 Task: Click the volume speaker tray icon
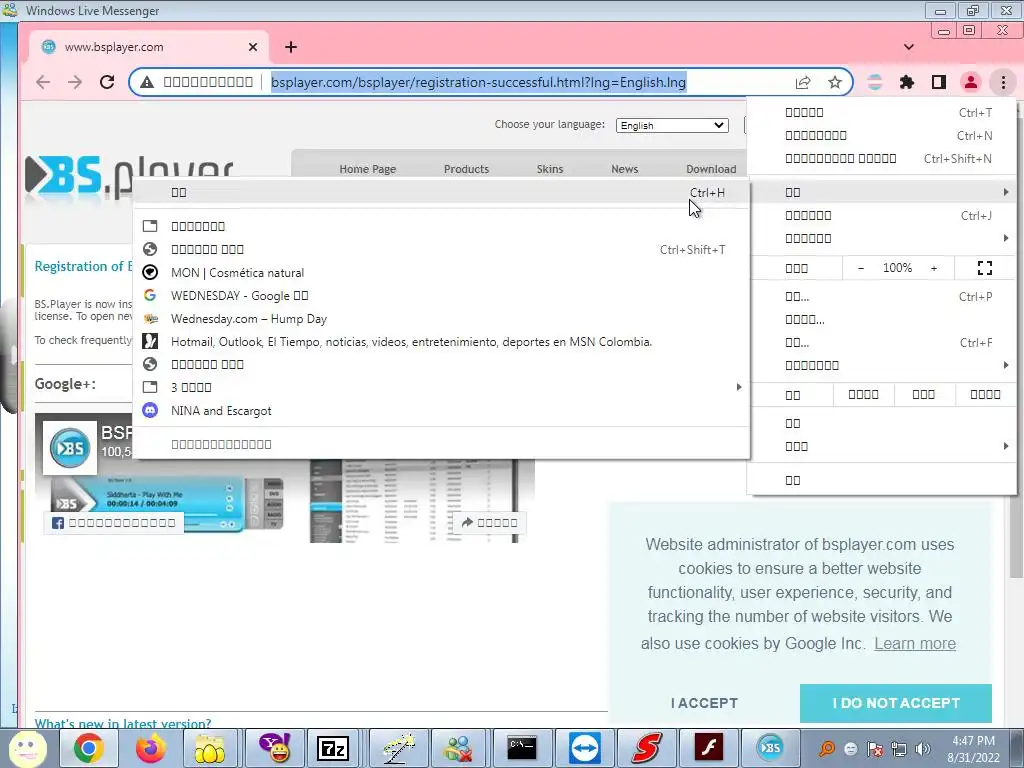pos(923,748)
